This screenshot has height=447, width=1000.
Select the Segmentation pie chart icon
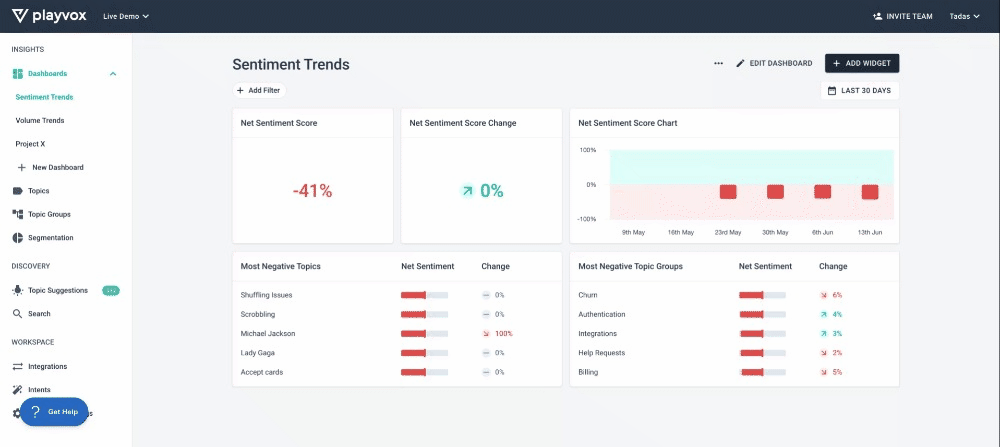point(17,238)
